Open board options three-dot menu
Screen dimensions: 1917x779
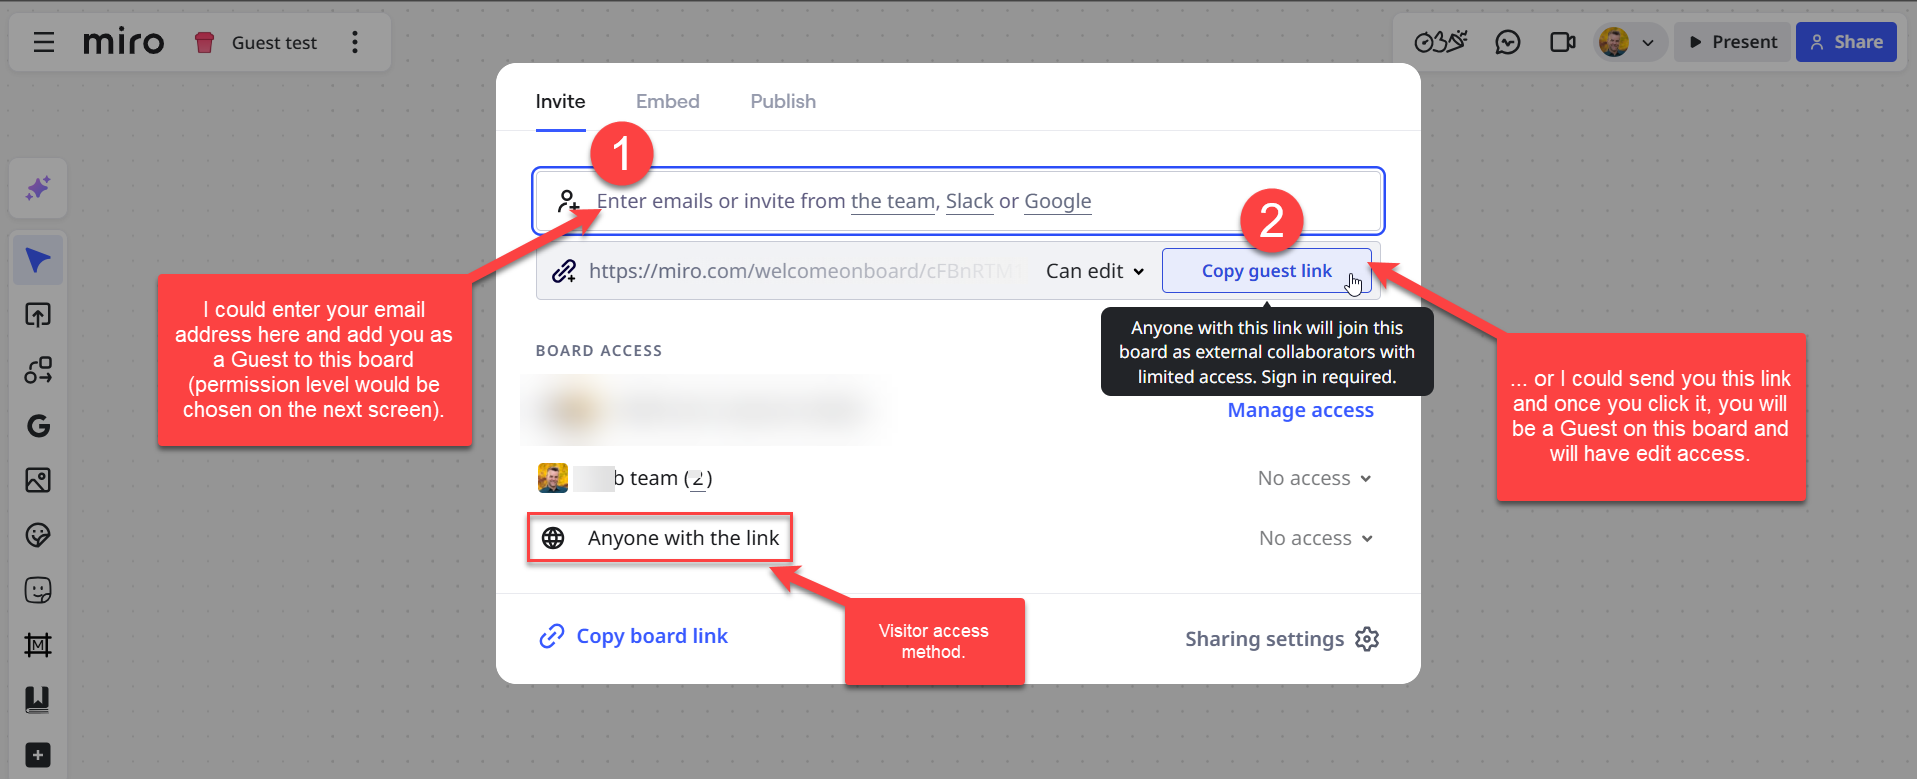355,42
